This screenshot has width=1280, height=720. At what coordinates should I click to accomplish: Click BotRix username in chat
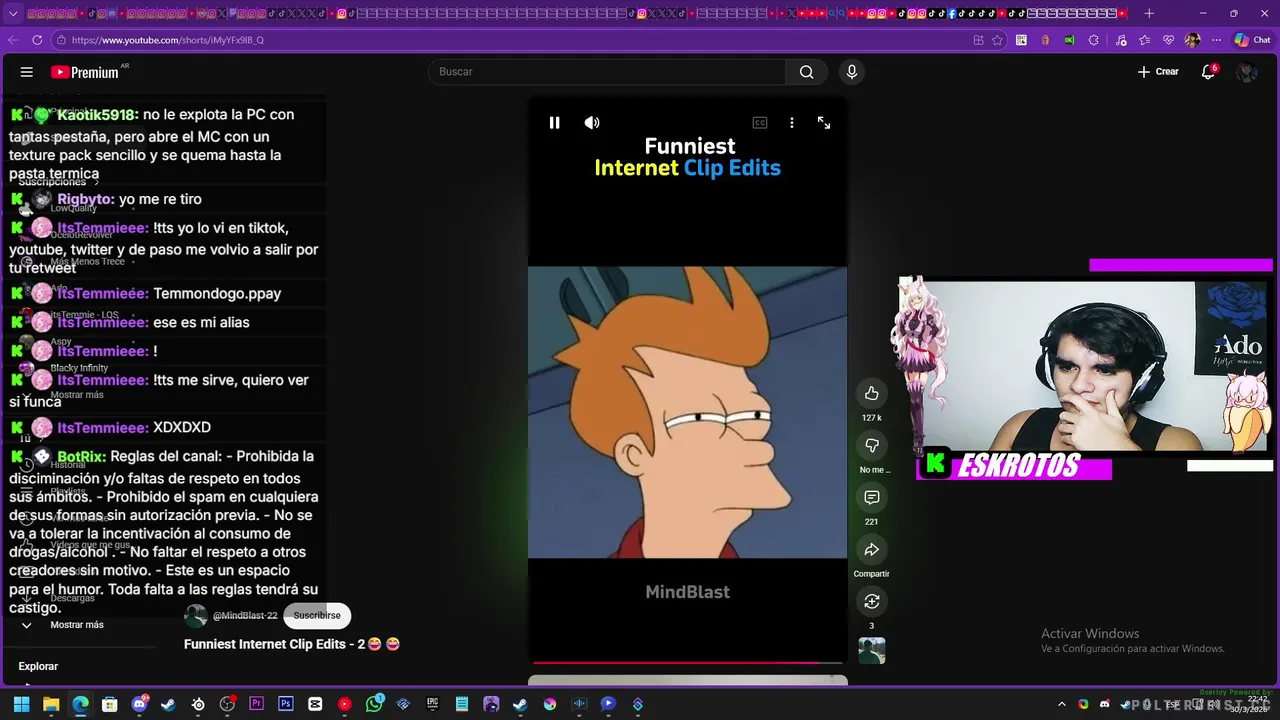tap(81, 456)
